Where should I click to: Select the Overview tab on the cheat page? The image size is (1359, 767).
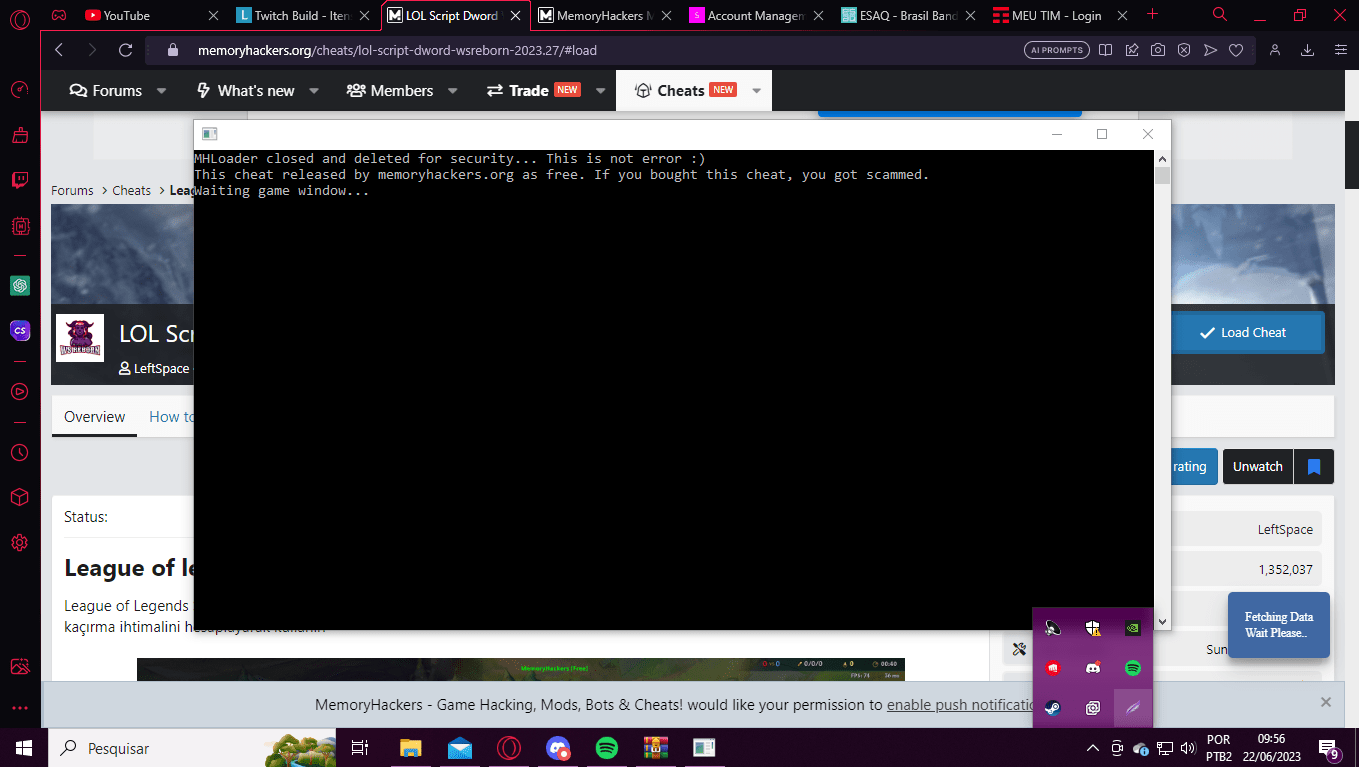[95, 417]
